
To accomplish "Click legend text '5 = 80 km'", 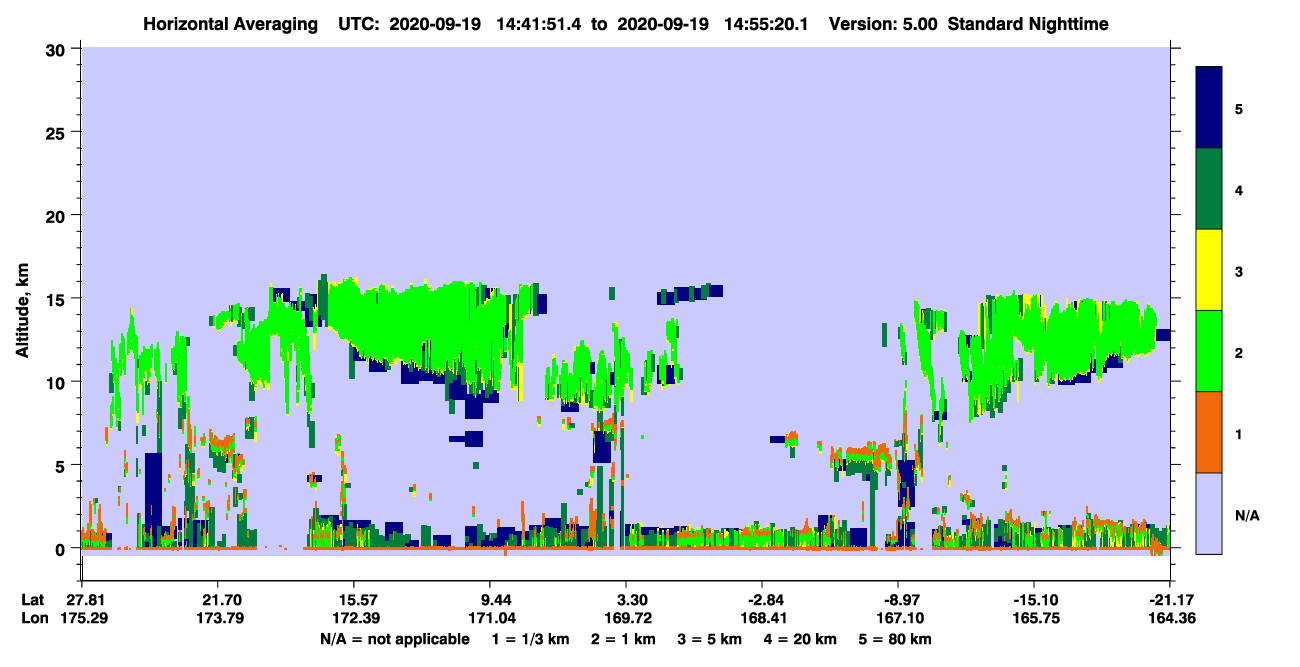I will tap(895, 639).
